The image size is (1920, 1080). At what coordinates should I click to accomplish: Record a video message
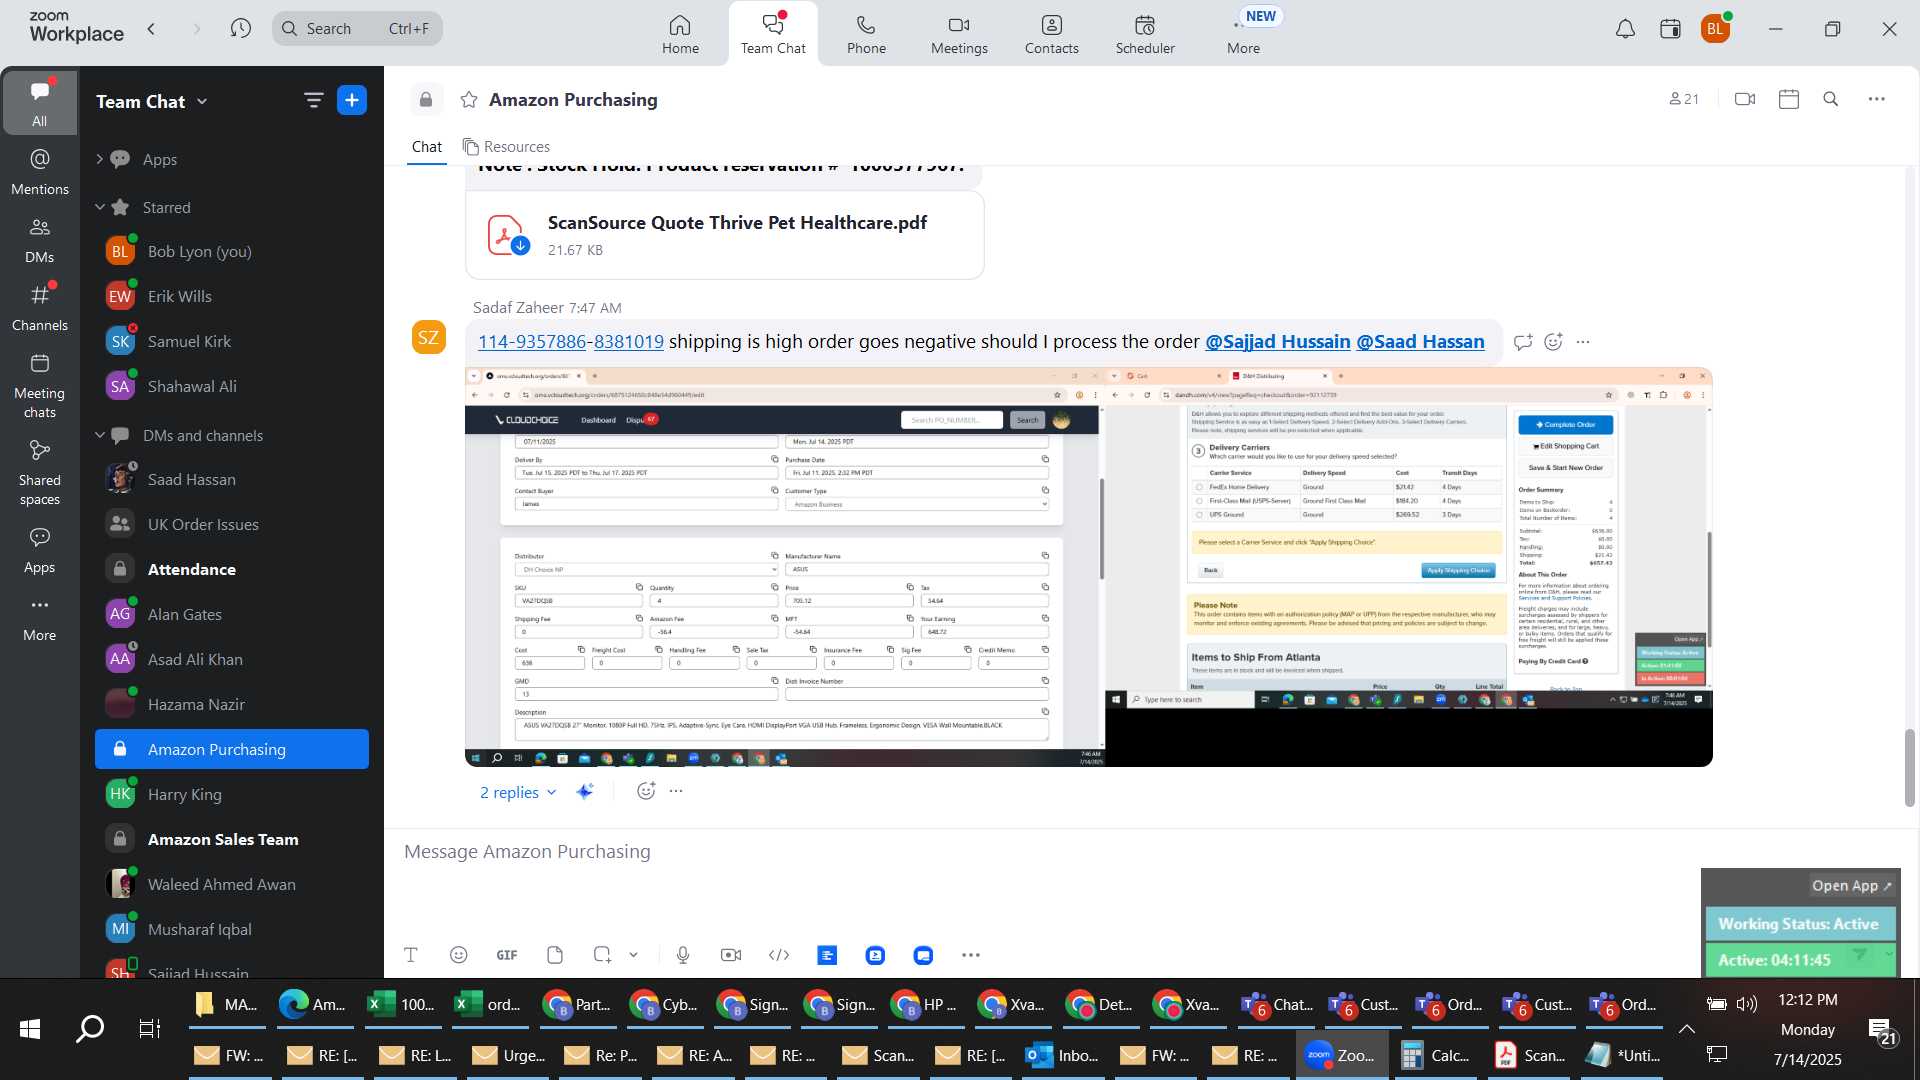coord(731,955)
